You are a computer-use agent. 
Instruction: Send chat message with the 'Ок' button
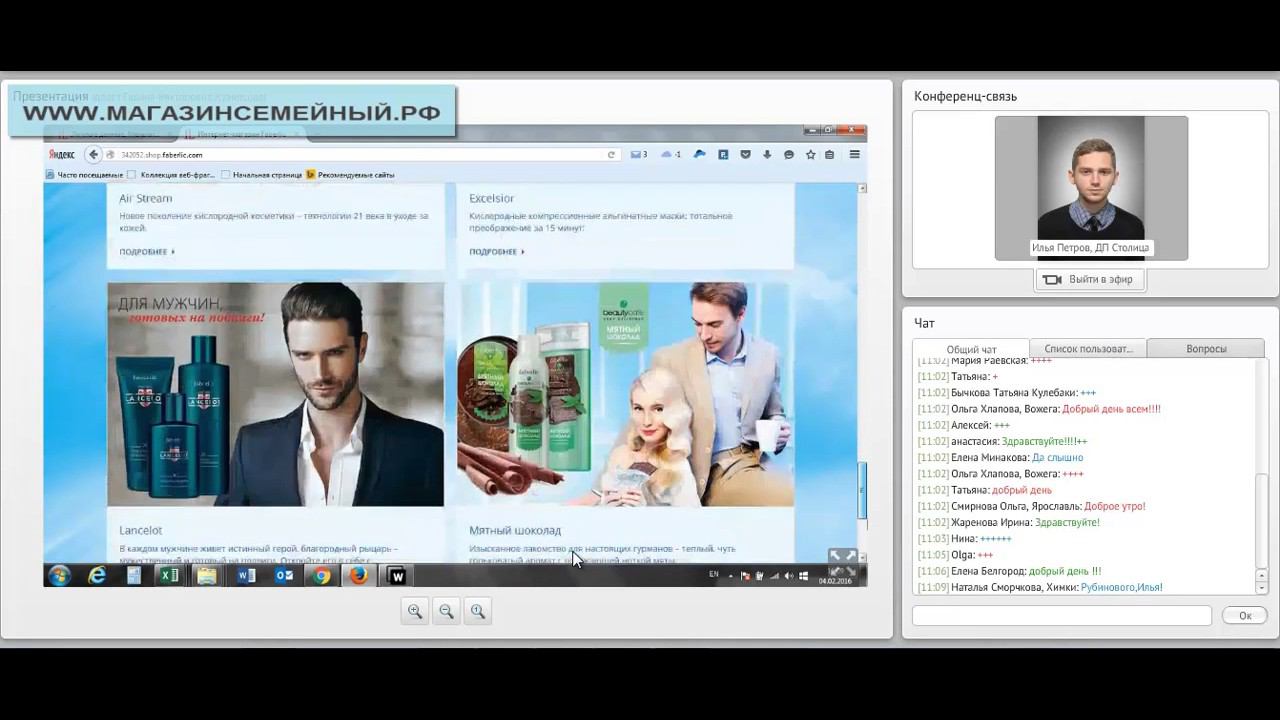[x=1245, y=616]
